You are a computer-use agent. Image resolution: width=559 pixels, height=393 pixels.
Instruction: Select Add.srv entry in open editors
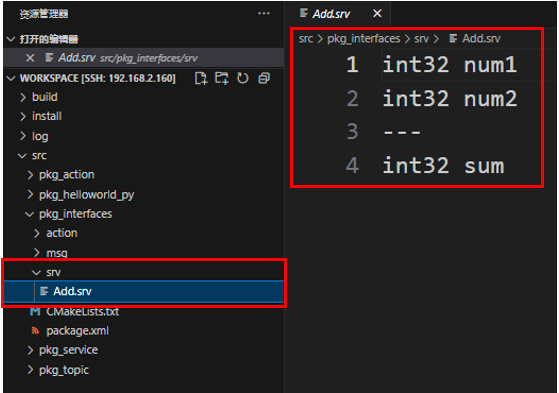(144, 58)
